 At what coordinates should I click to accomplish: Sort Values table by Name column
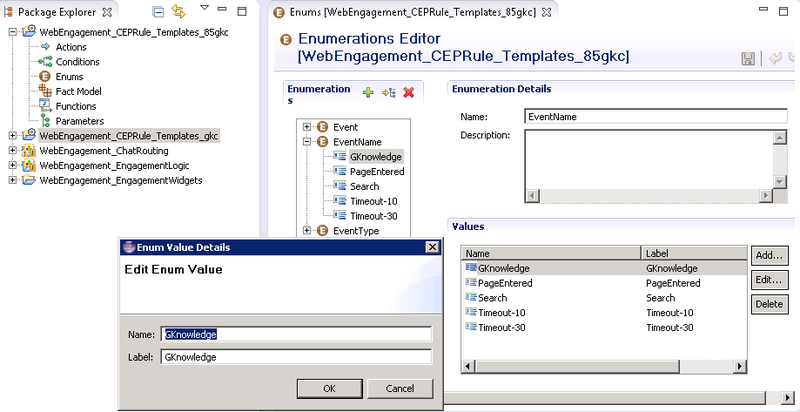coord(551,253)
